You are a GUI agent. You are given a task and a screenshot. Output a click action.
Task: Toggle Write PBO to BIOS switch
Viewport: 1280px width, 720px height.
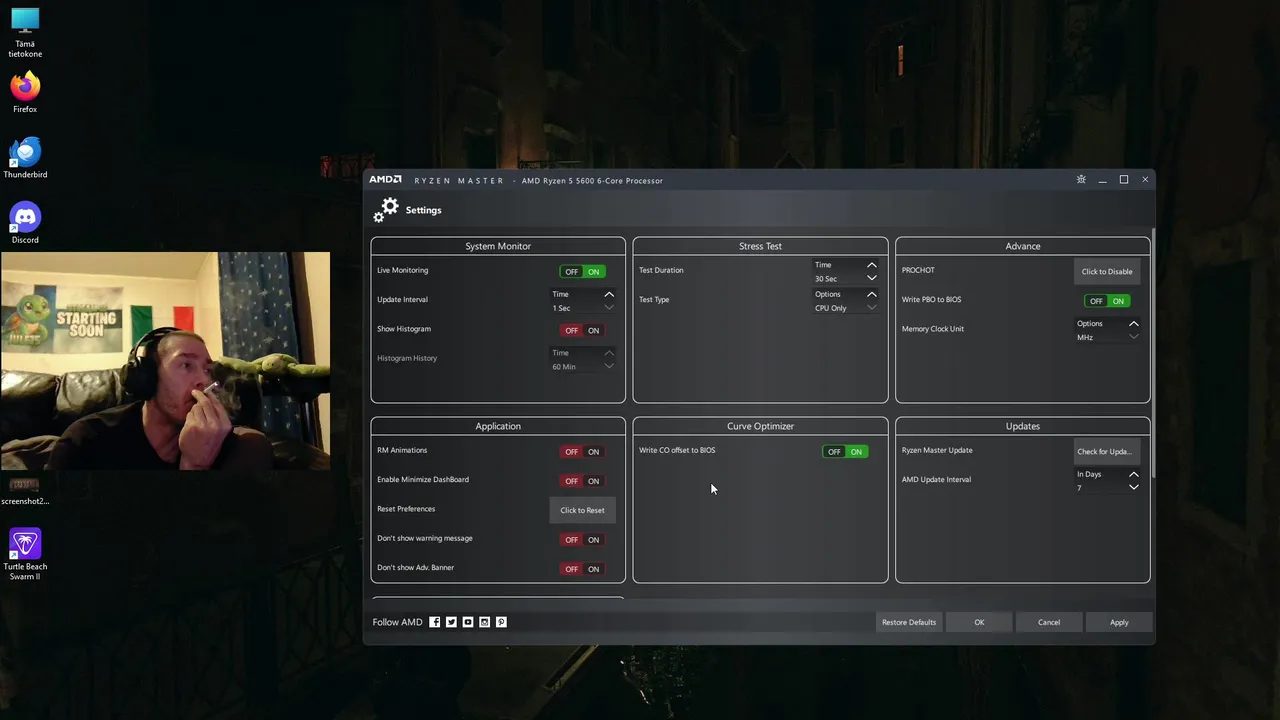coord(1107,301)
